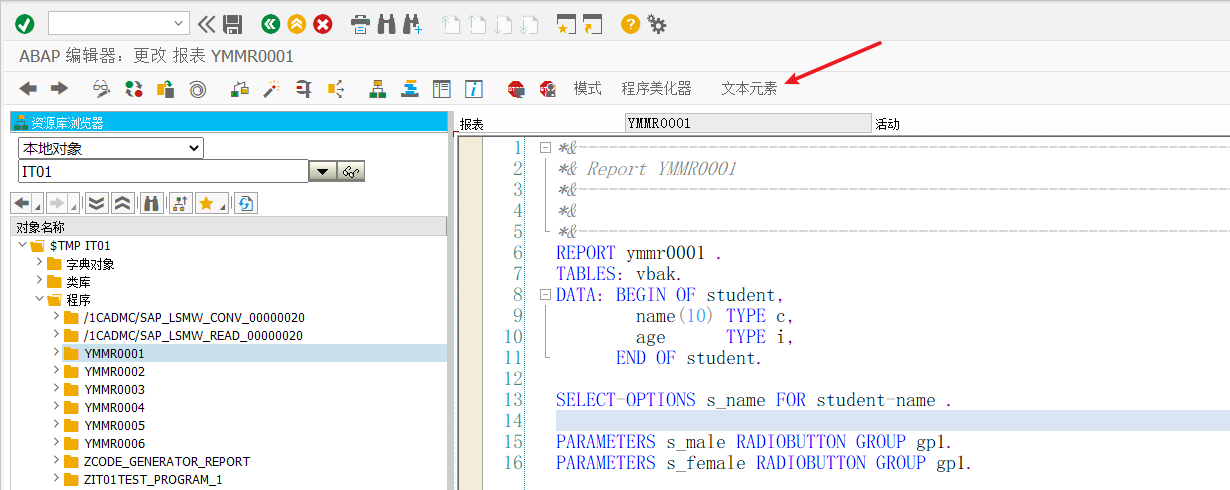Click the YMMR0001 report name field
This screenshot has width=1230, height=490.
[747, 123]
